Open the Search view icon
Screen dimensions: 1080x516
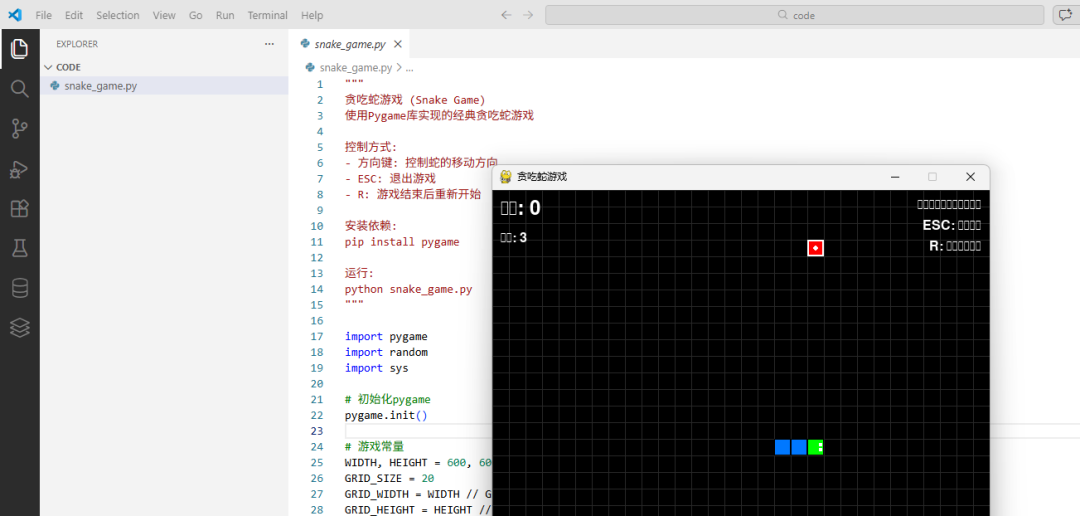coord(19,88)
